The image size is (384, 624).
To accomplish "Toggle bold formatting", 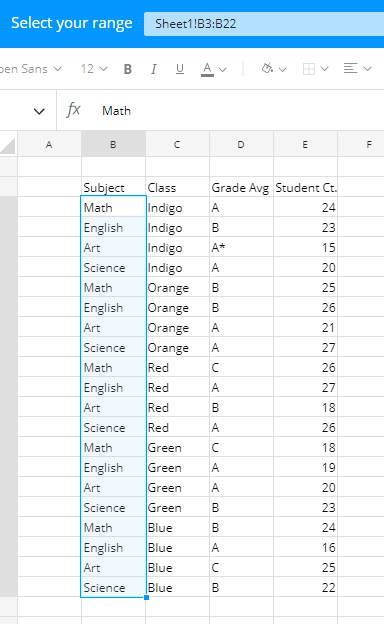I will click(x=128, y=69).
